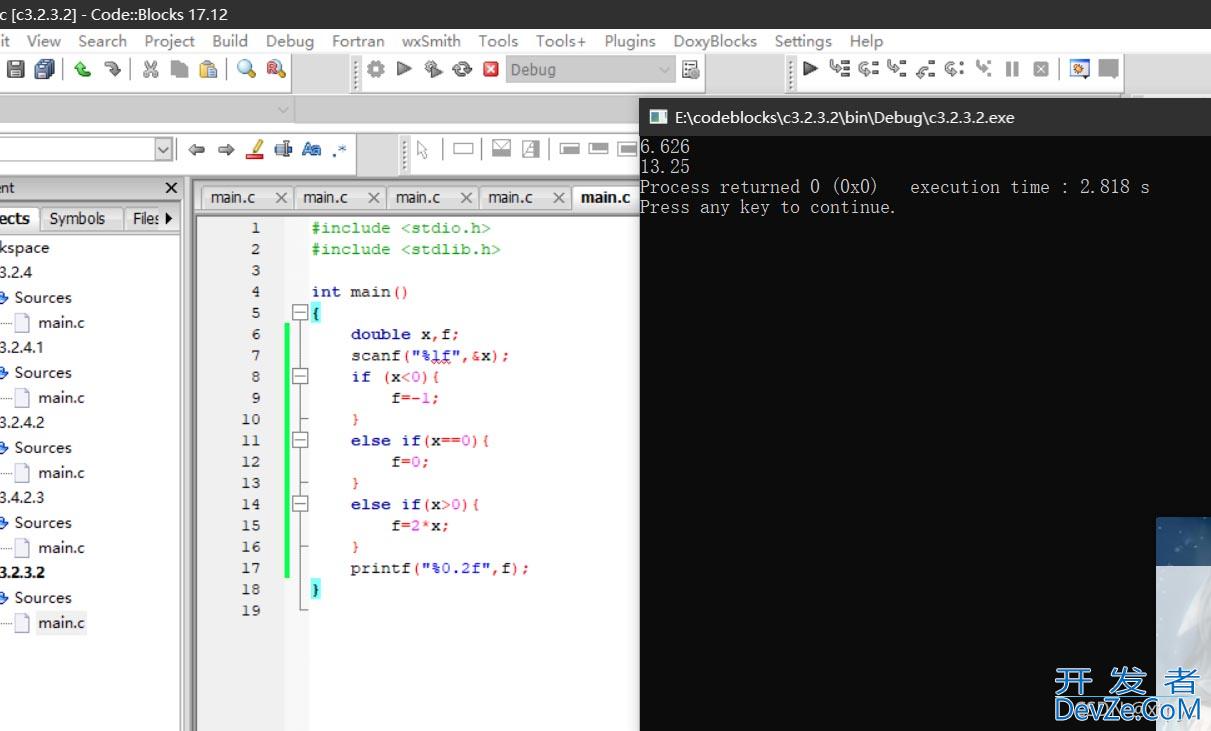
Task: Click the Save all files icon
Action: [x=44, y=69]
